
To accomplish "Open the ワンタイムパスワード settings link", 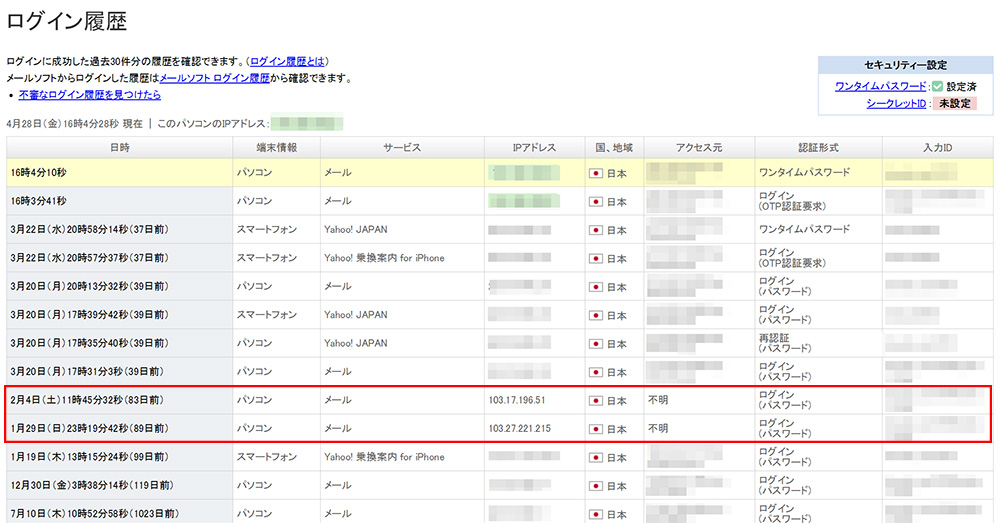I will pos(880,86).
